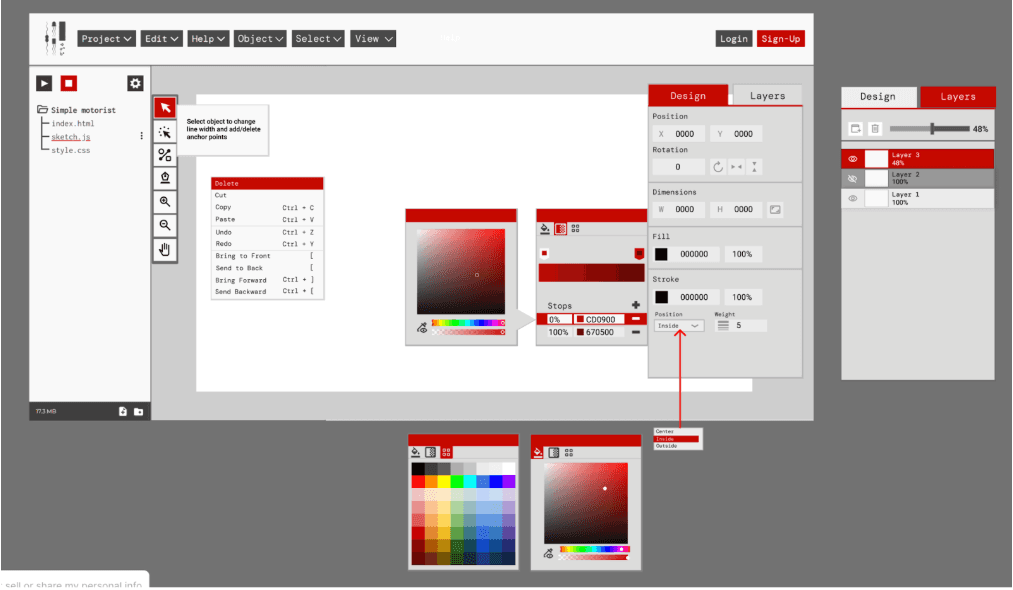Click delete layer trash icon
Image resolution: width=1013 pixels, height=590 pixels.
tap(875, 129)
